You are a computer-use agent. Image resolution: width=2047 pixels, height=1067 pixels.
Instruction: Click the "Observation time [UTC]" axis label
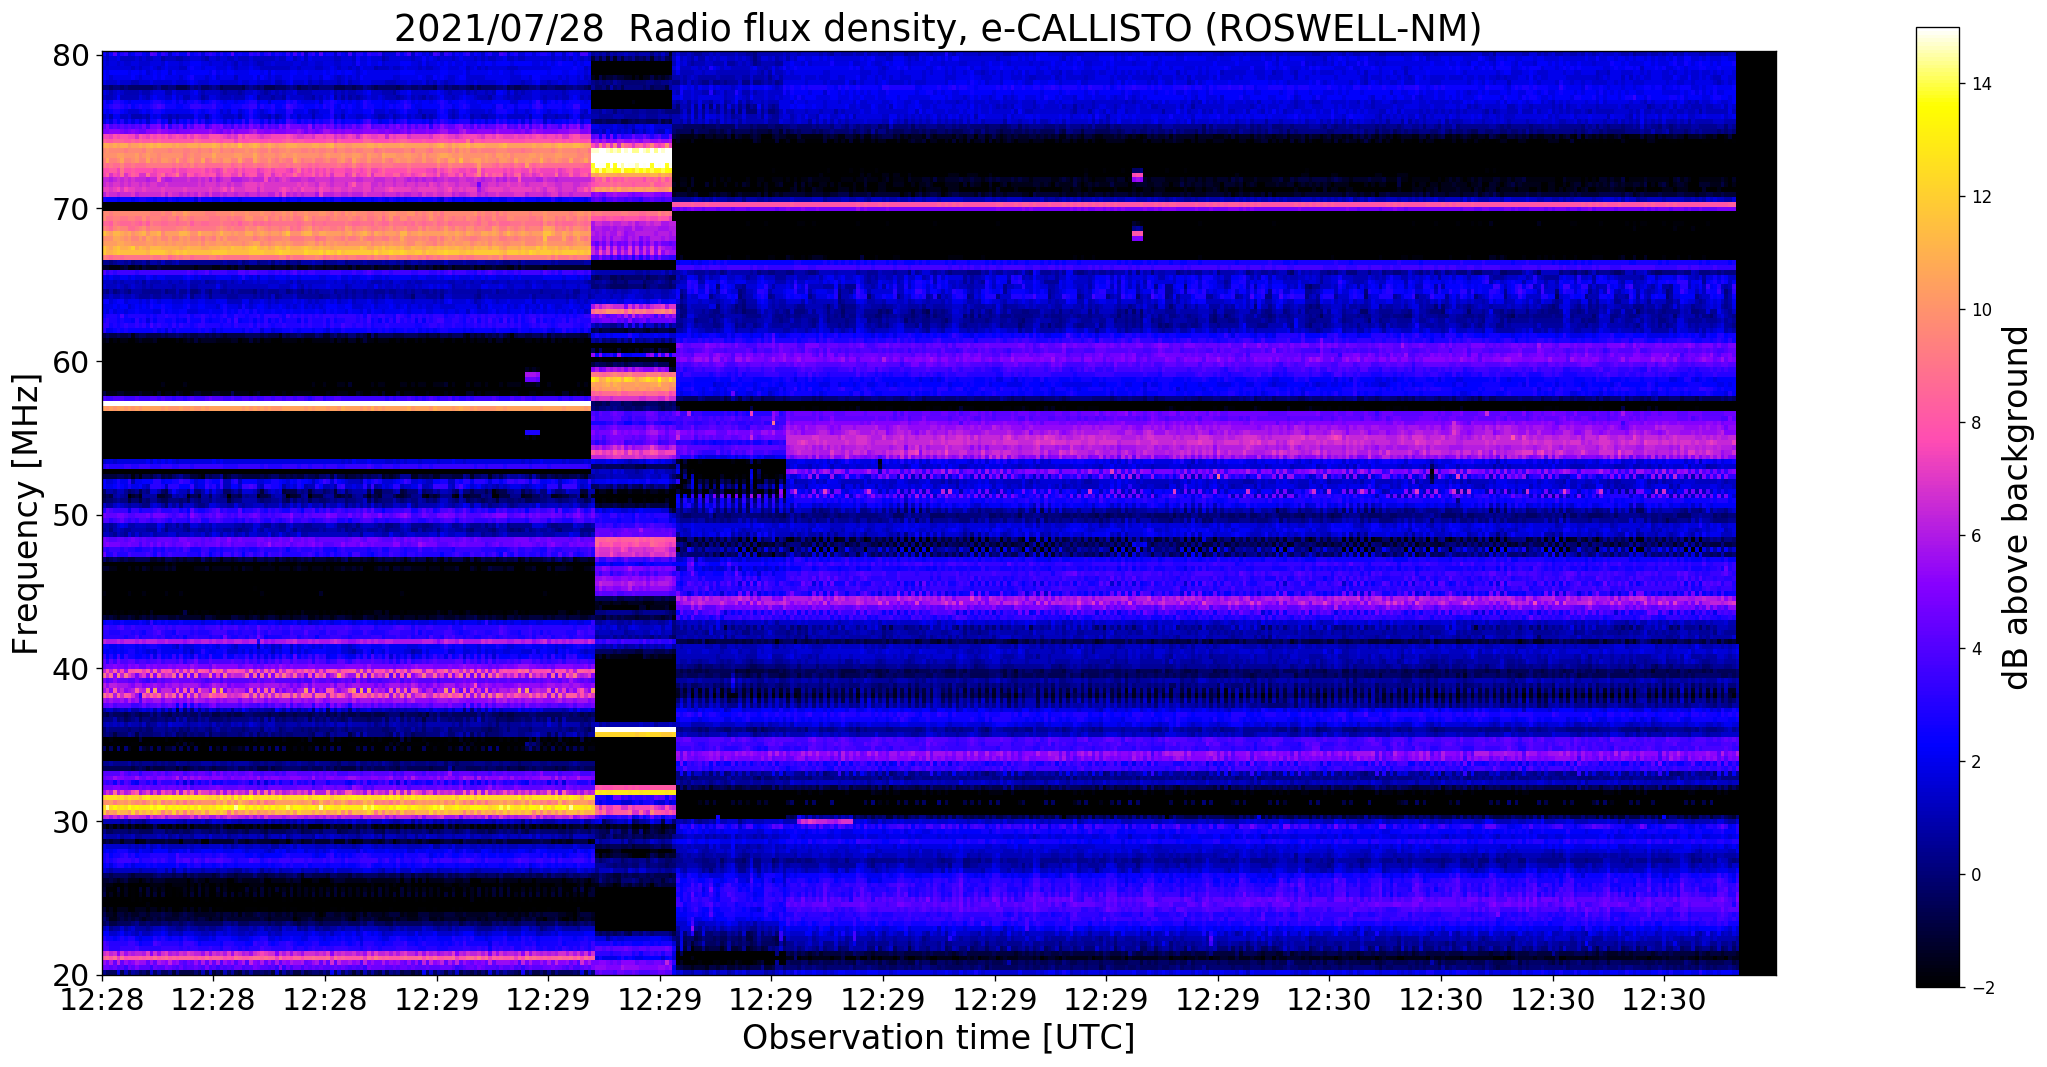pos(938,1038)
